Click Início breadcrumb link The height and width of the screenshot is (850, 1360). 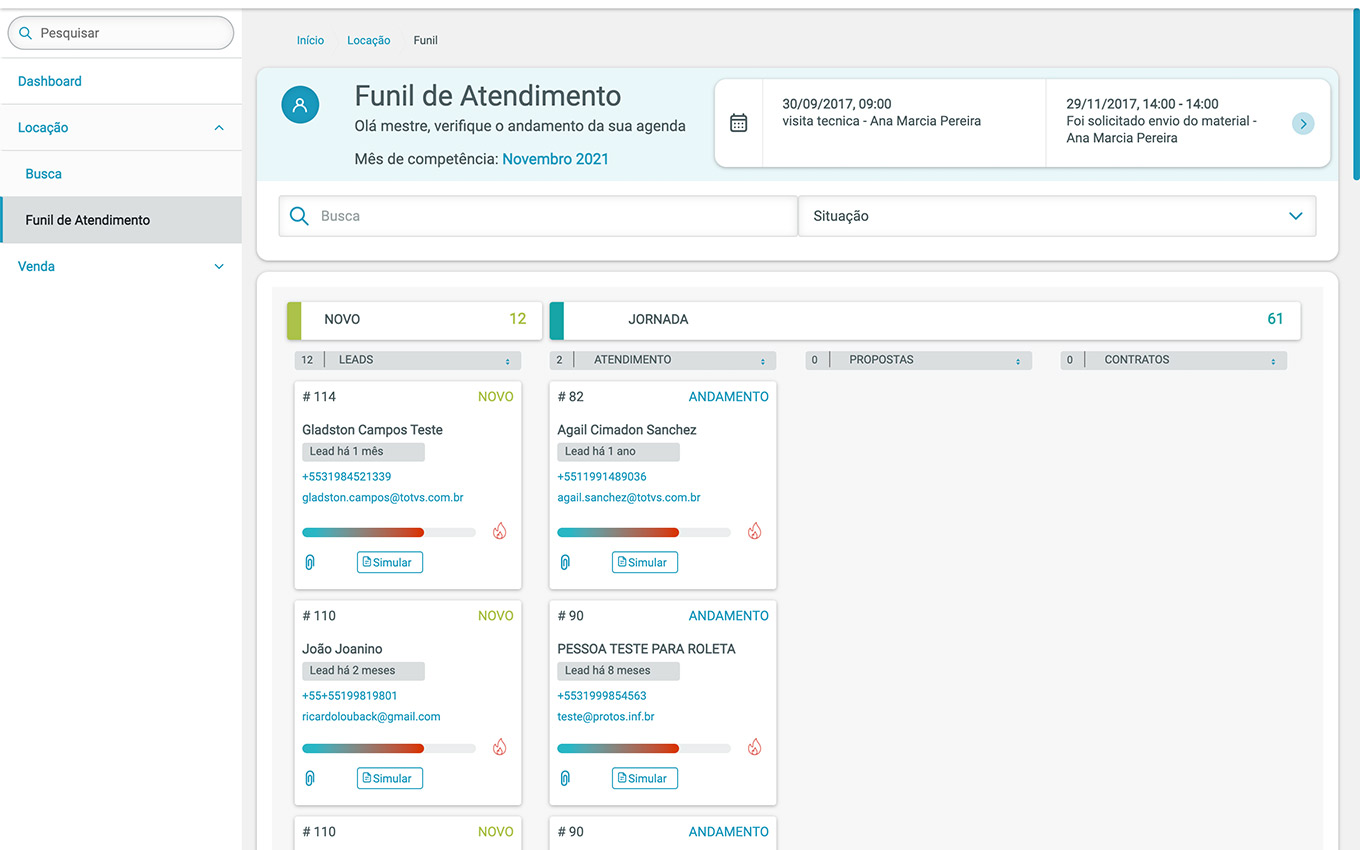pyautogui.click(x=310, y=41)
